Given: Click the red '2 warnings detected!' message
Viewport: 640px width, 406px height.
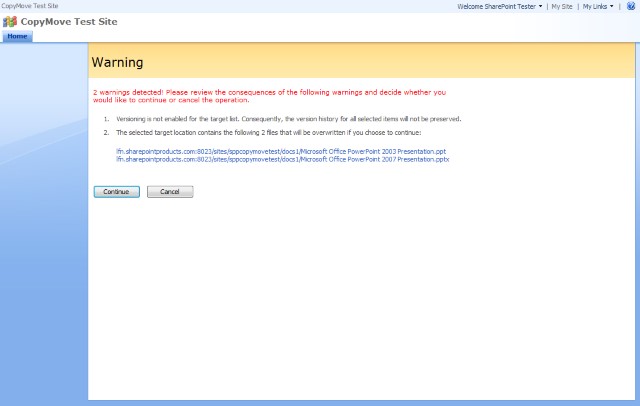Looking at the screenshot, I should (269, 96).
